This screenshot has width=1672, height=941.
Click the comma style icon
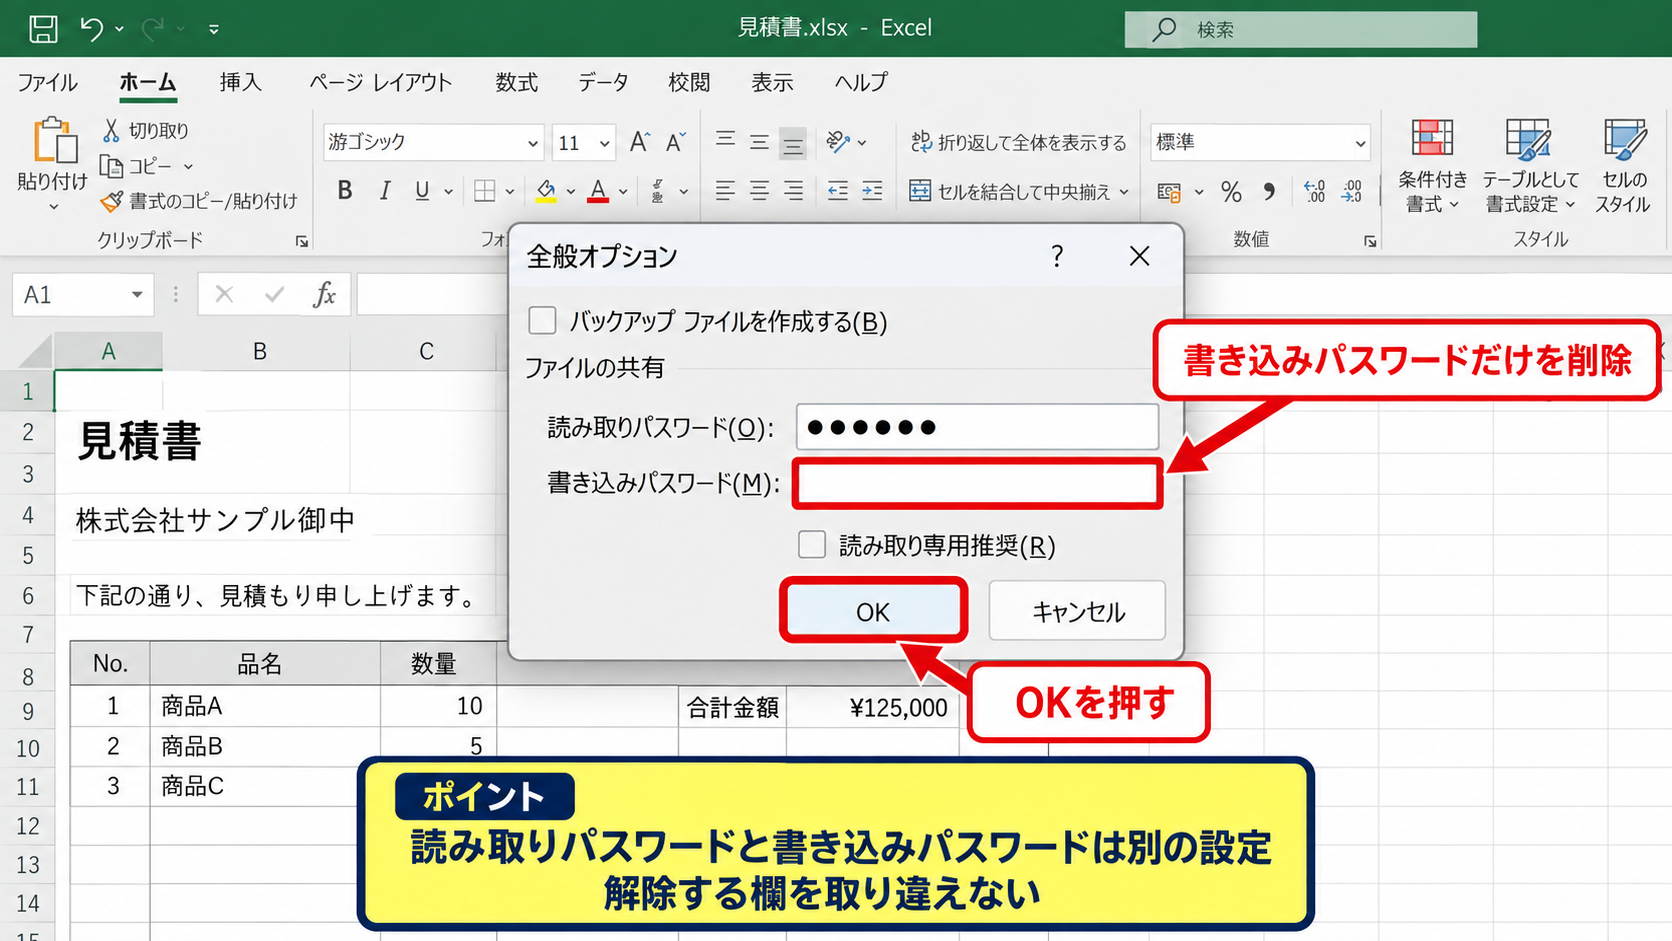[1269, 191]
